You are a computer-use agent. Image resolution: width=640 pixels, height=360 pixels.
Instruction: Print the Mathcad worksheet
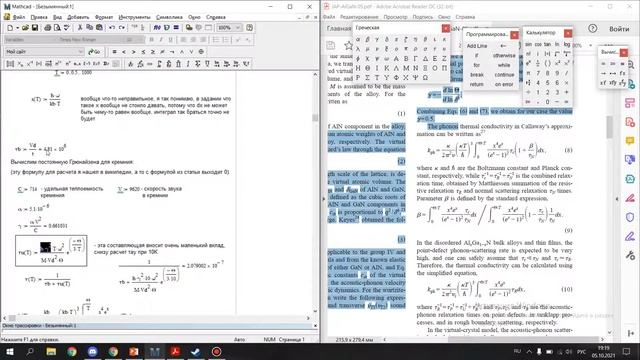click(48, 28)
